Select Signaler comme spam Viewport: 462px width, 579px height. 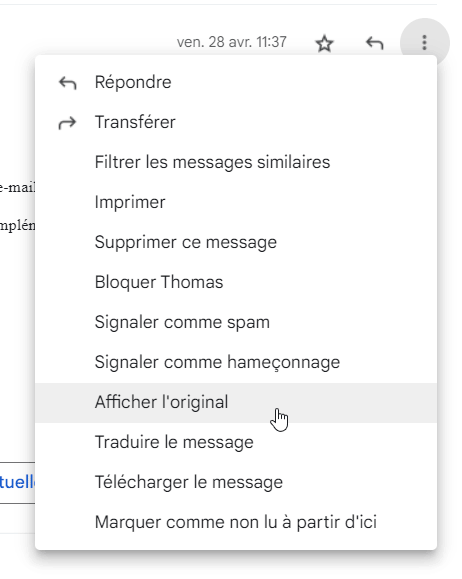click(236, 322)
